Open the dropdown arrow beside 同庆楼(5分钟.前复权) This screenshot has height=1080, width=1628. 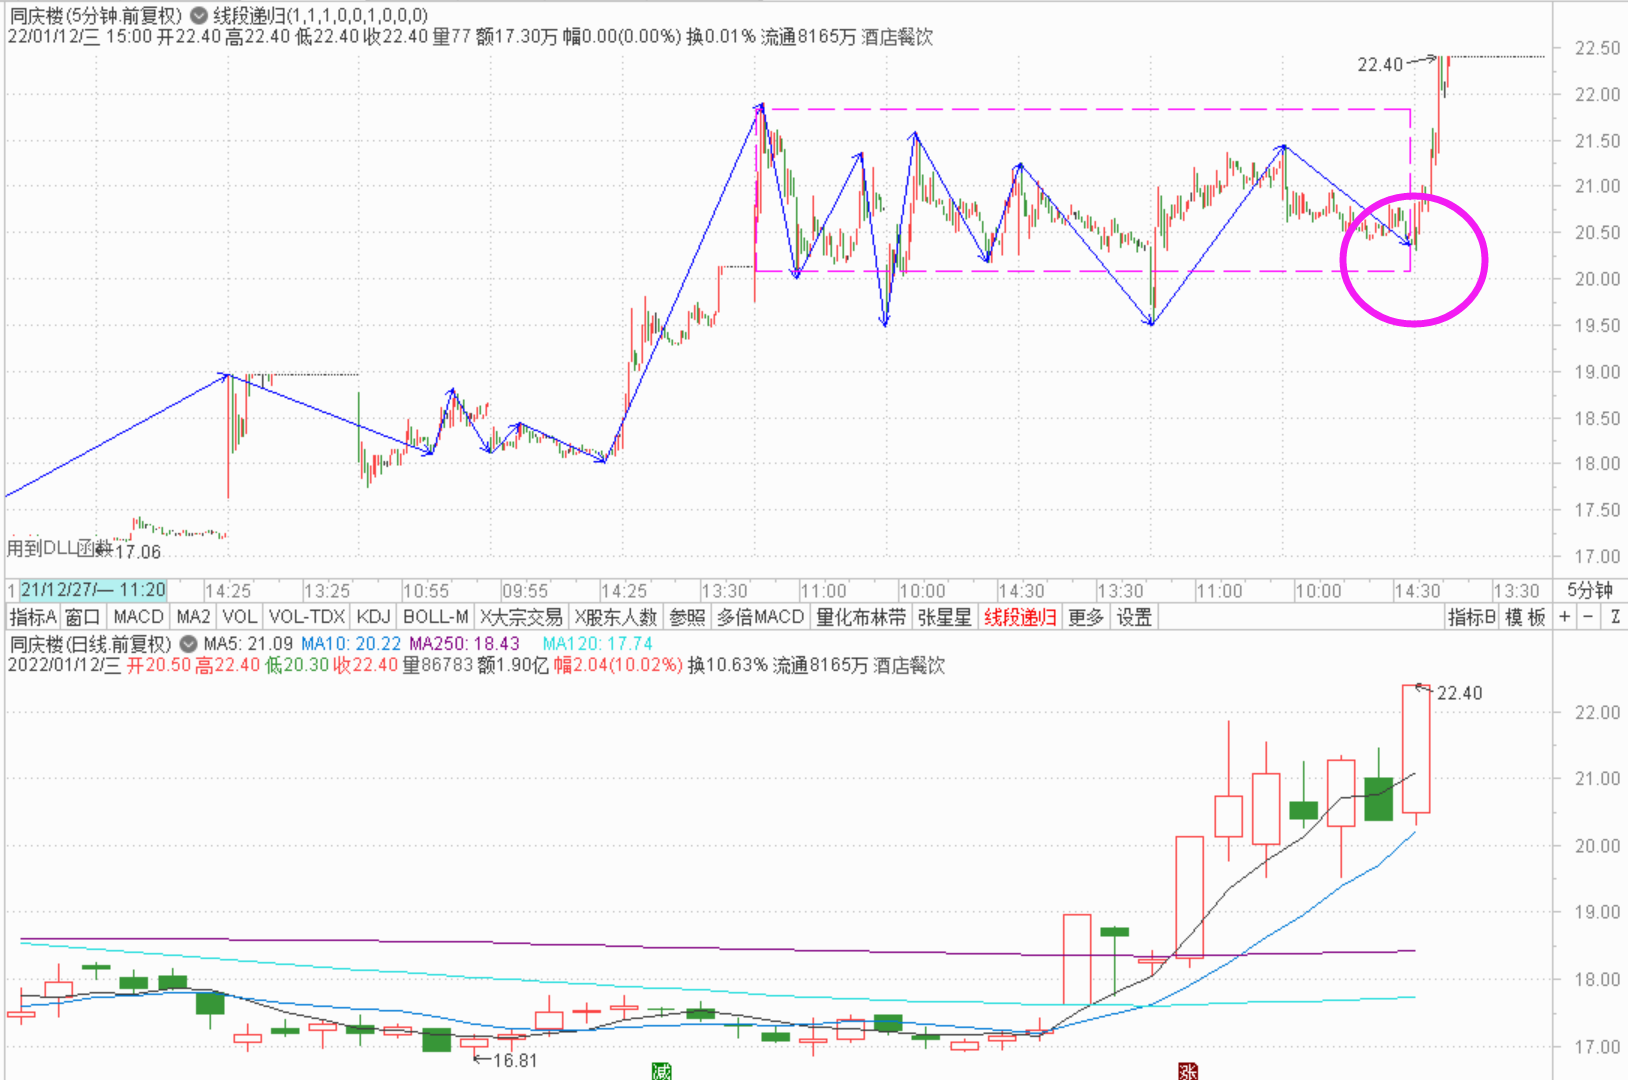(199, 16)
